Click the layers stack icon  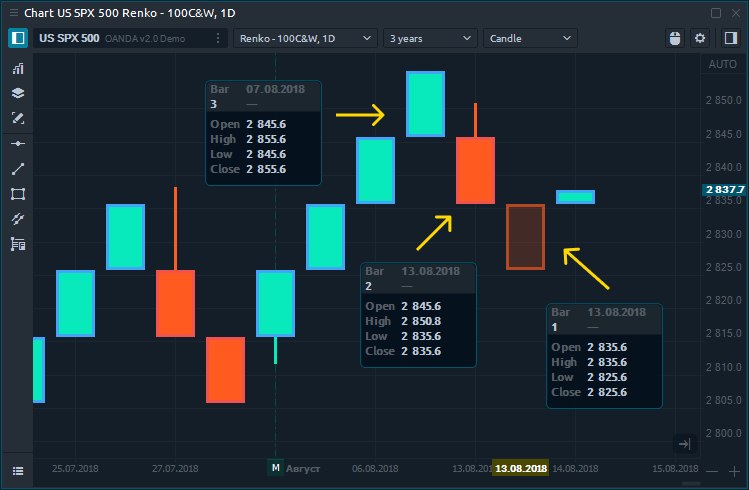pyautogui.click(x=18, y=93)
